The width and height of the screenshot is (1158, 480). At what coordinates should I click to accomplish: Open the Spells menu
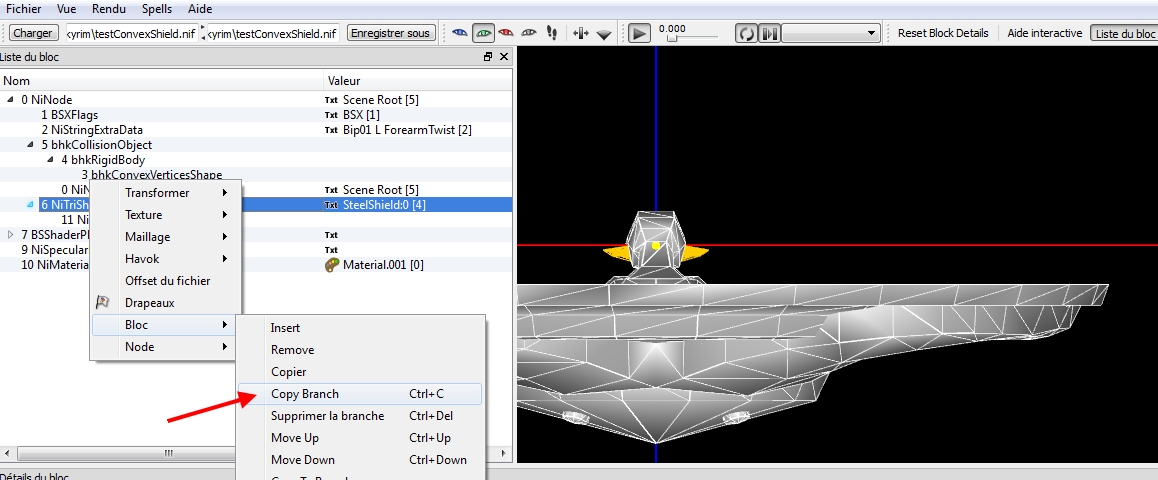157,9
